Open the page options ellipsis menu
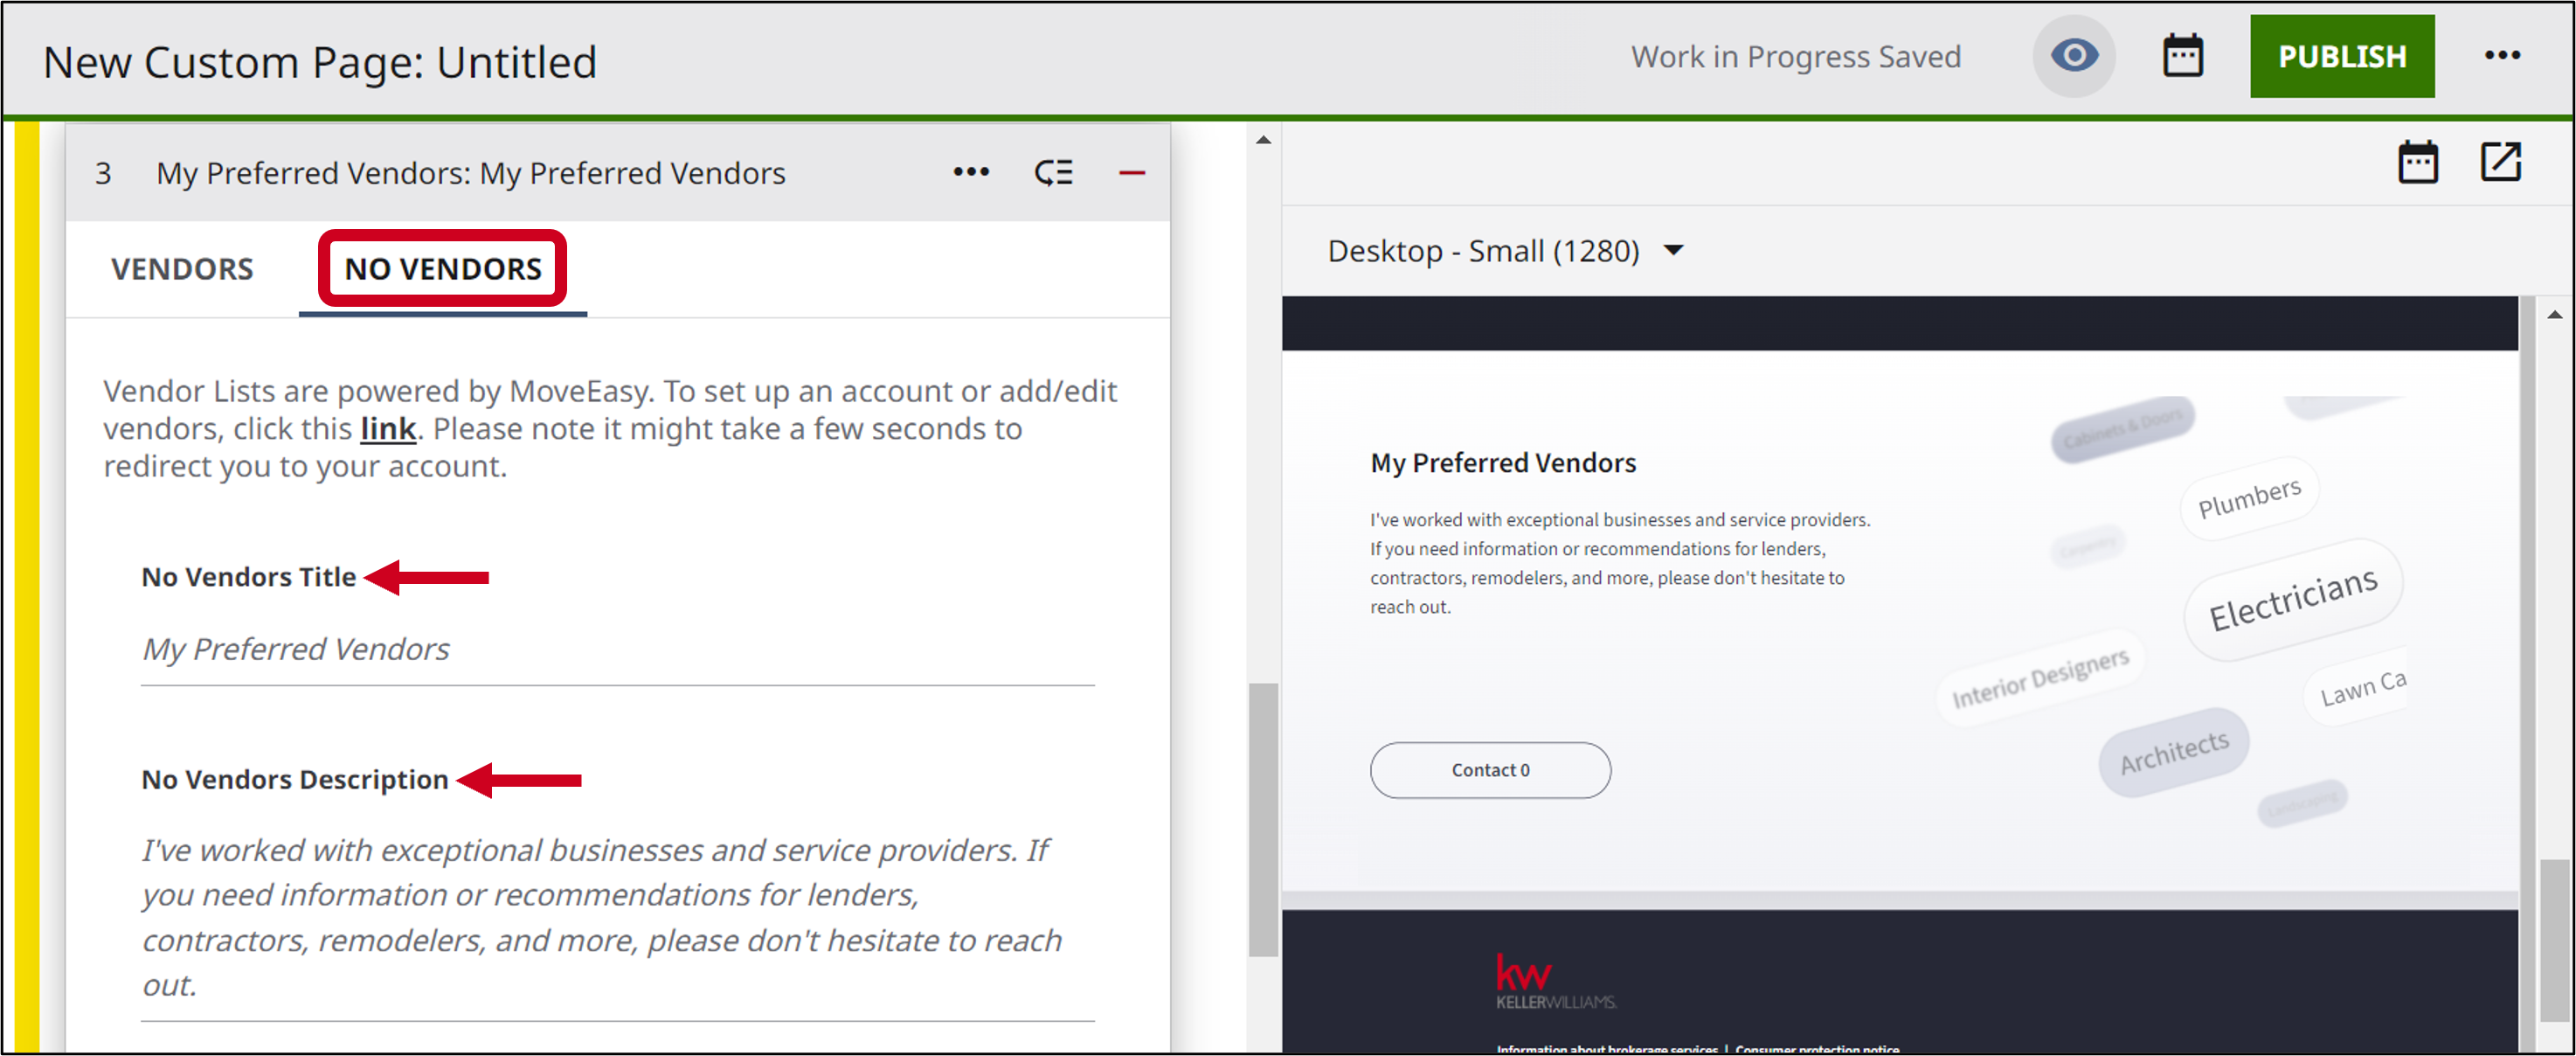 [x=2502, y=56]
